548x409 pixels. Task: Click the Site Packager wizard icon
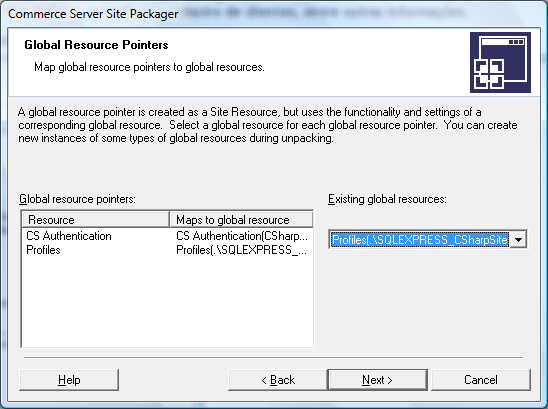[x=500, y=62]
